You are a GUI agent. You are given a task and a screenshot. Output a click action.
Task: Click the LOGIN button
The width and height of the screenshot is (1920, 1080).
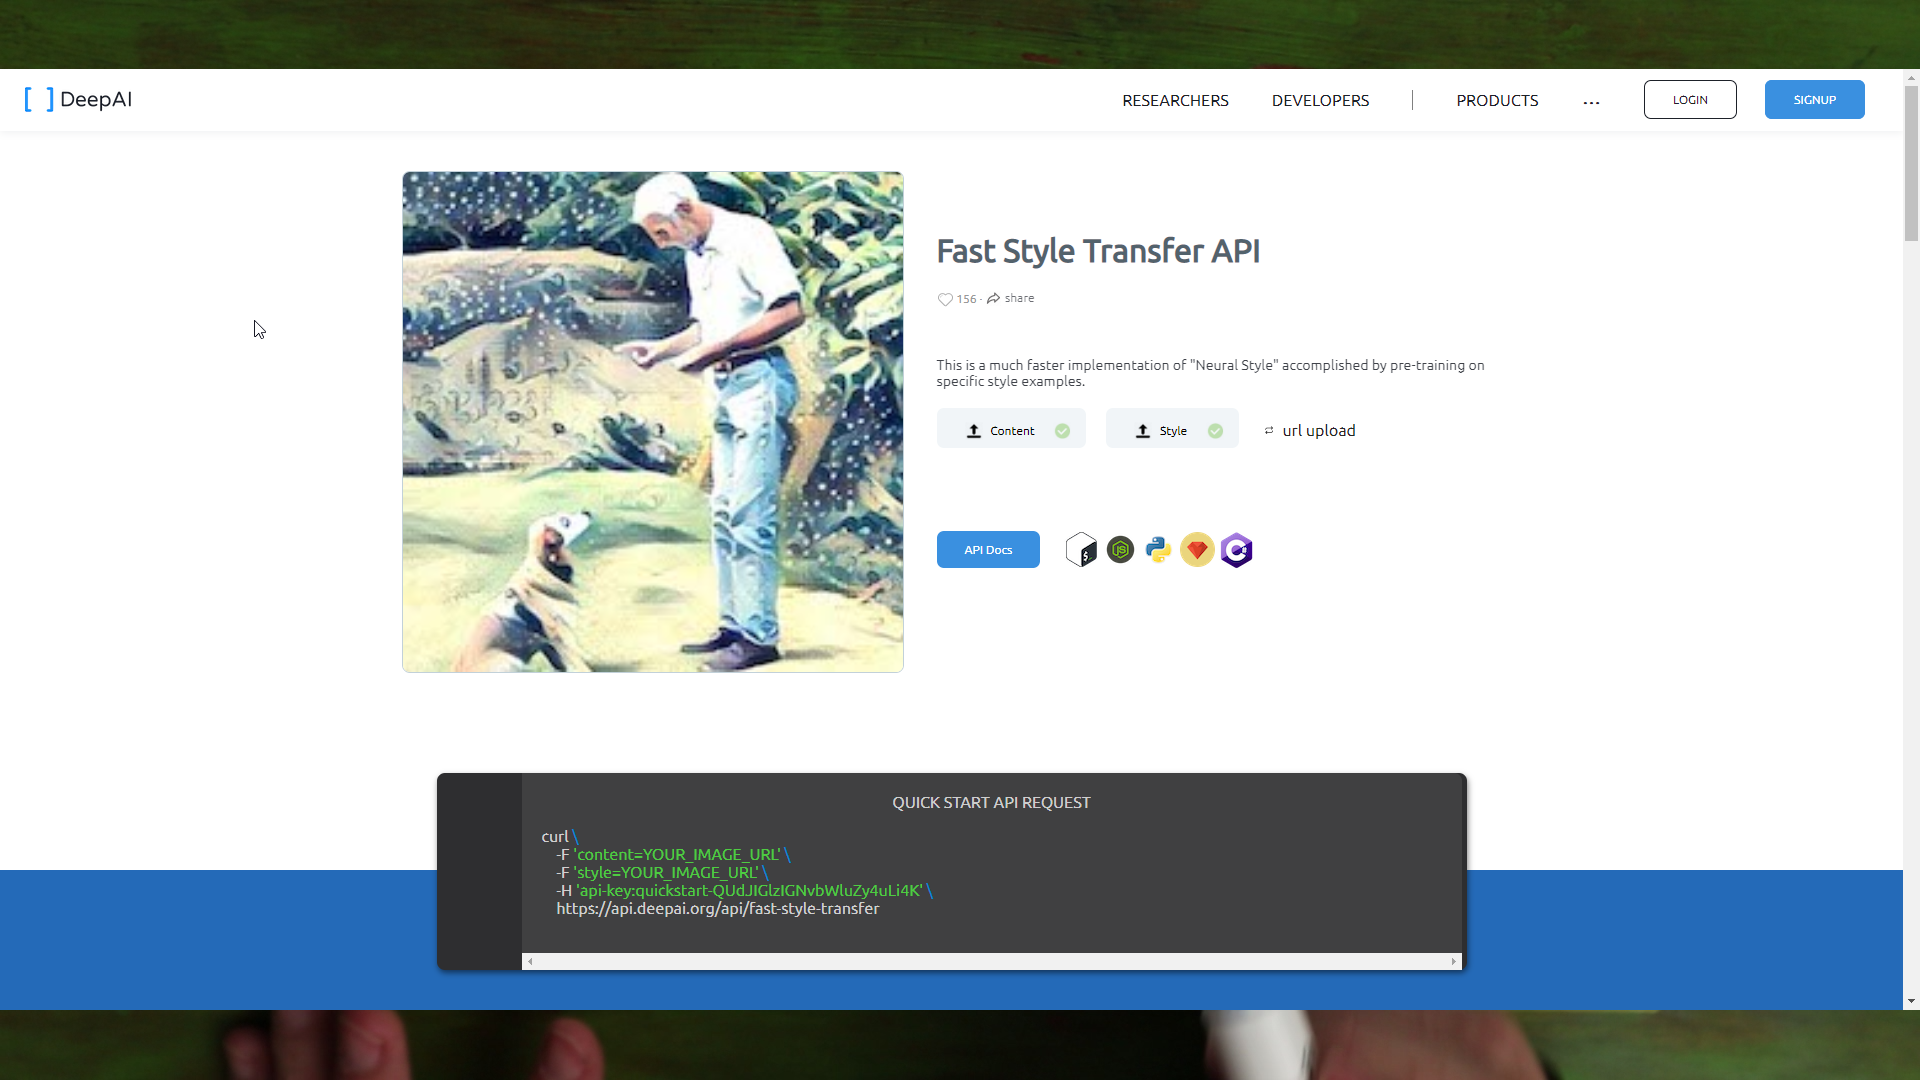point(1690,99)
